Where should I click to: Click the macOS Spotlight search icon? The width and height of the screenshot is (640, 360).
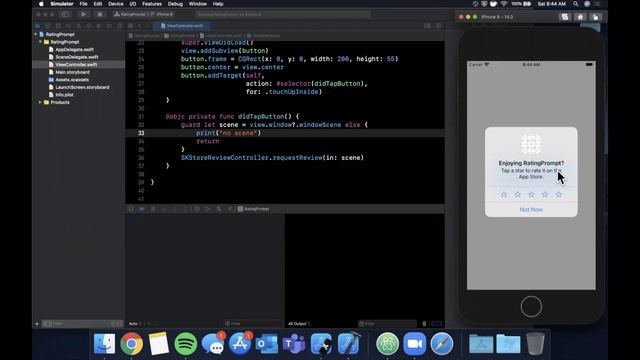click(x=576, y=4)
